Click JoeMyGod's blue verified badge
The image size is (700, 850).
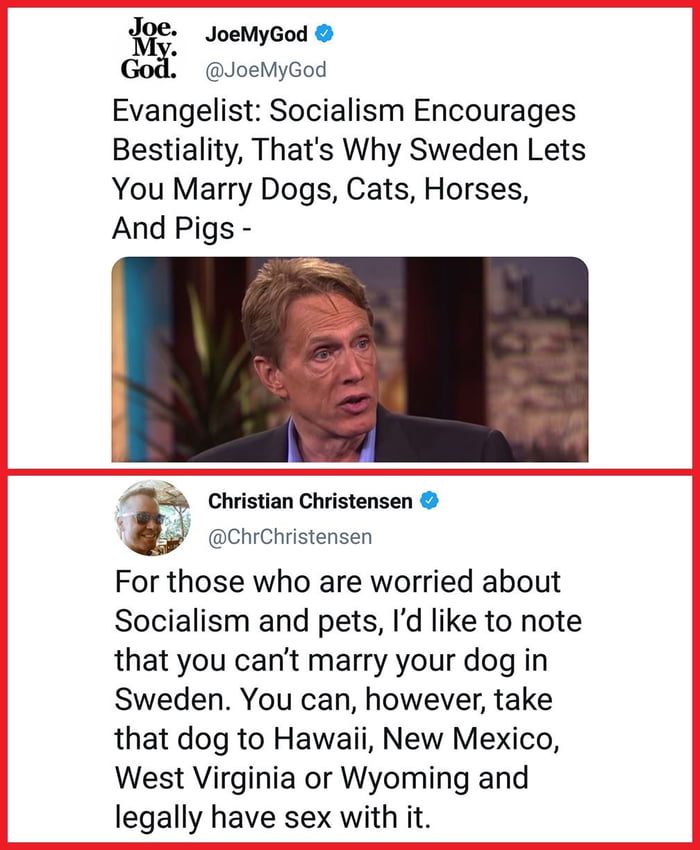tap(324, 34)
